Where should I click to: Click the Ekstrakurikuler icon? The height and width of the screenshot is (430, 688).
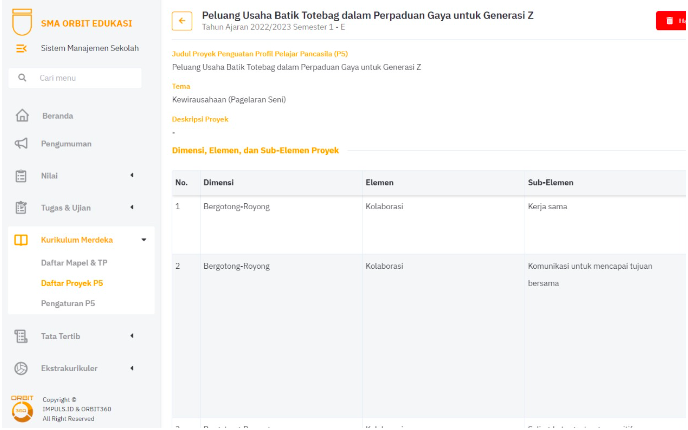[21, 368]
